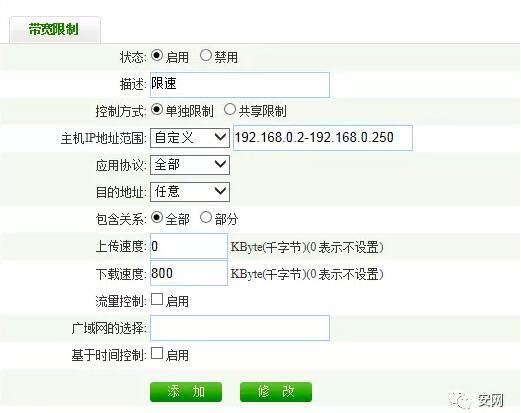521x413 pixels.
Task: Select 部分 for 包含关系
Action: (206, 218)
